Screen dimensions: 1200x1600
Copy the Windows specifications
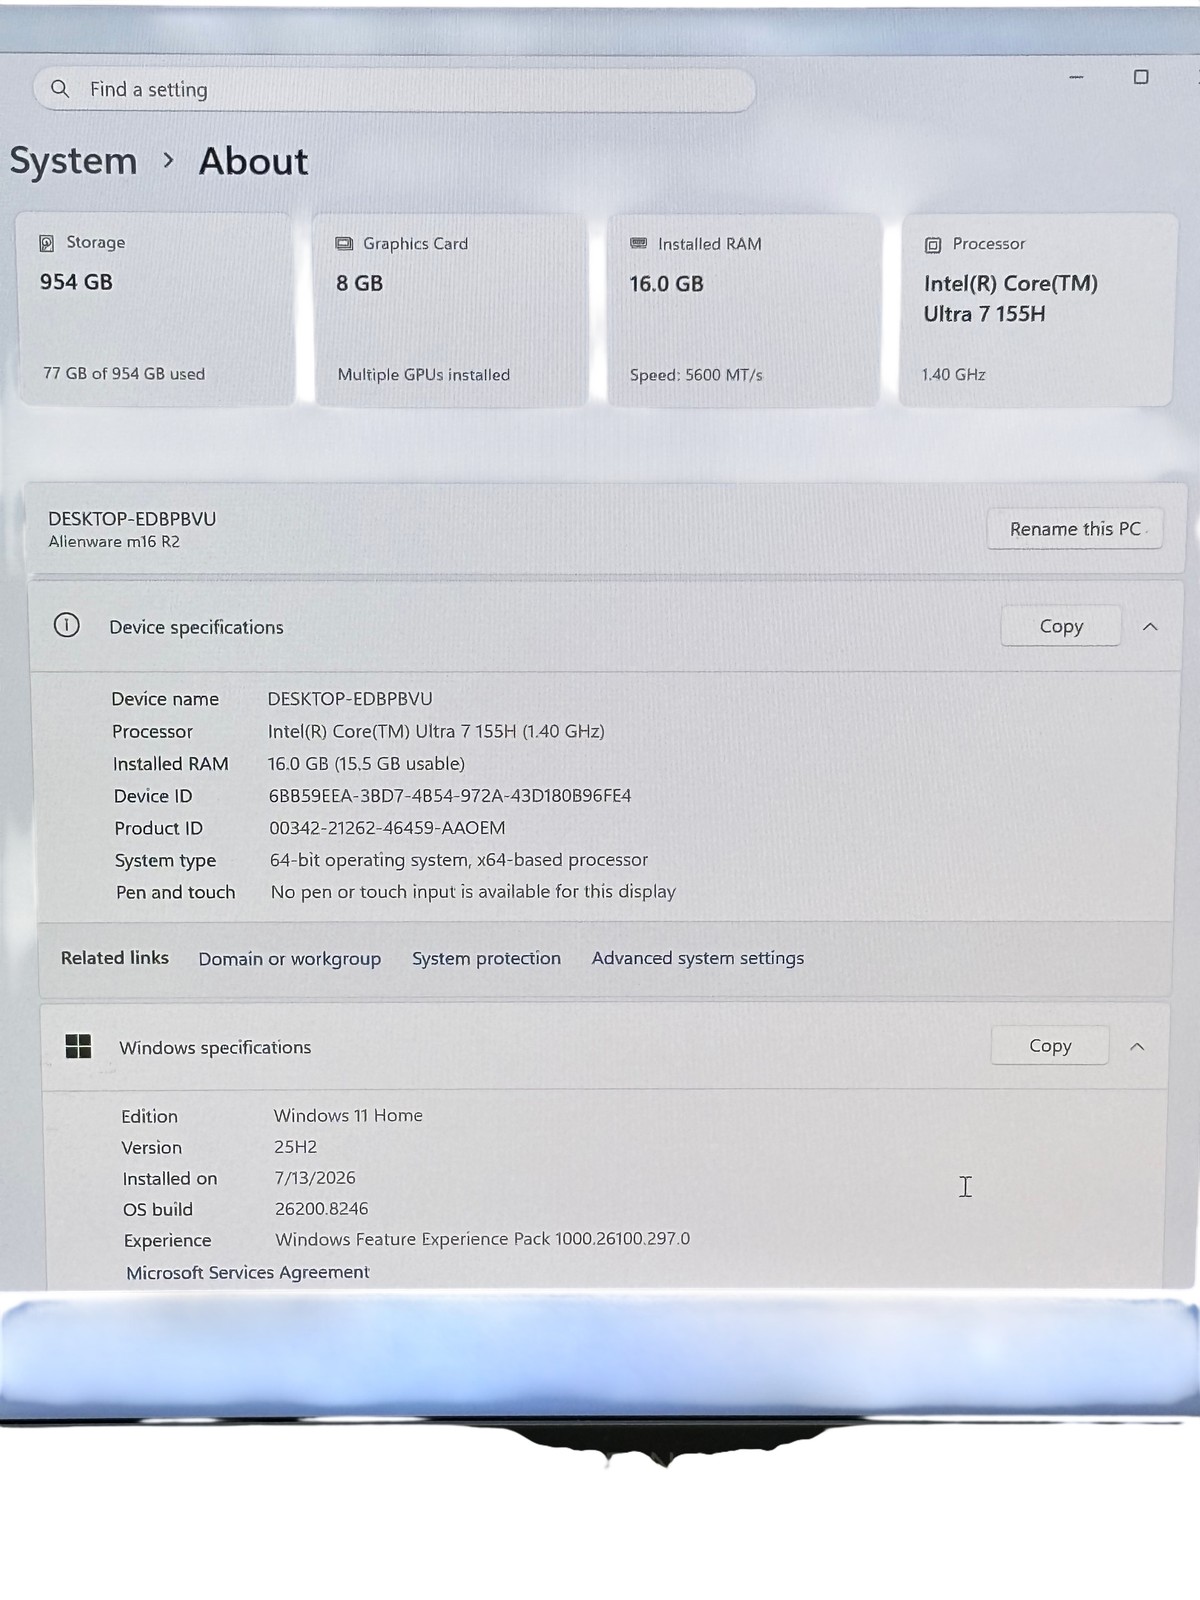coord(1050,1046)
